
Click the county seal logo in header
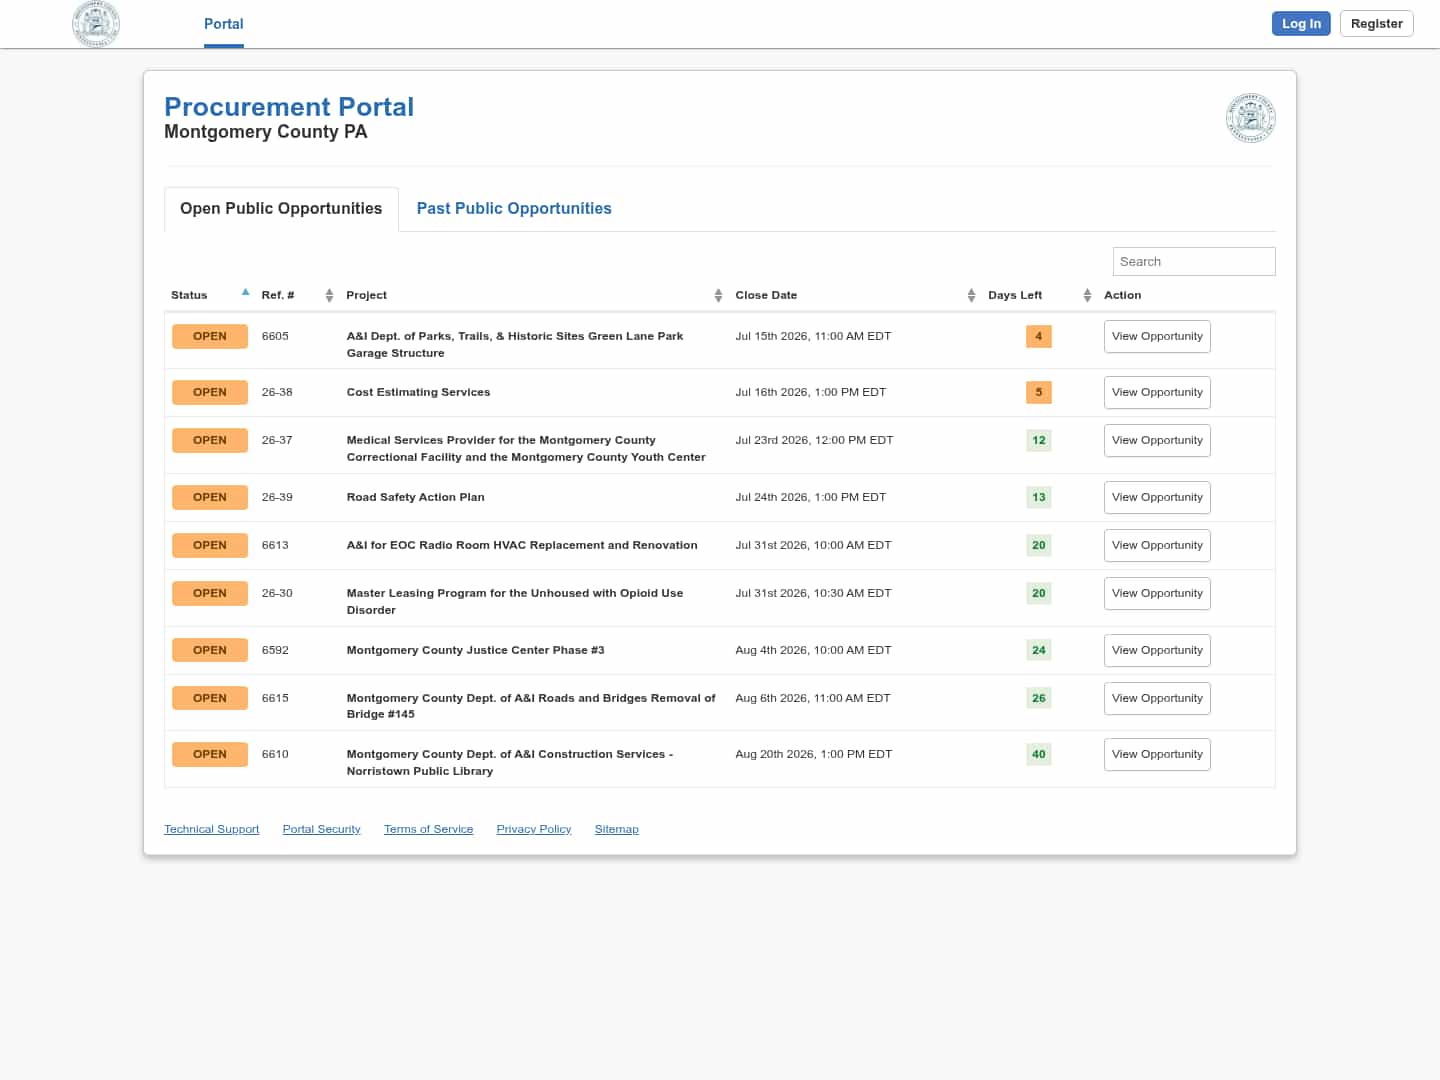(96, 24)
